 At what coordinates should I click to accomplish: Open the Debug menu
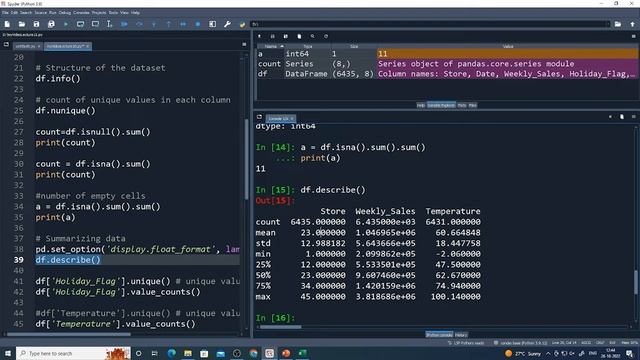coord(65,13)
